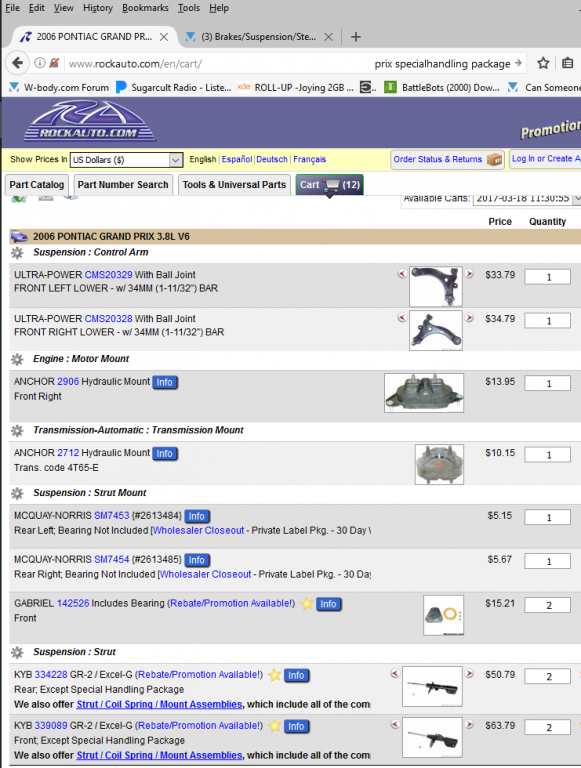Click rebate star icon for KYB 334228

click(x=275, y=675)
